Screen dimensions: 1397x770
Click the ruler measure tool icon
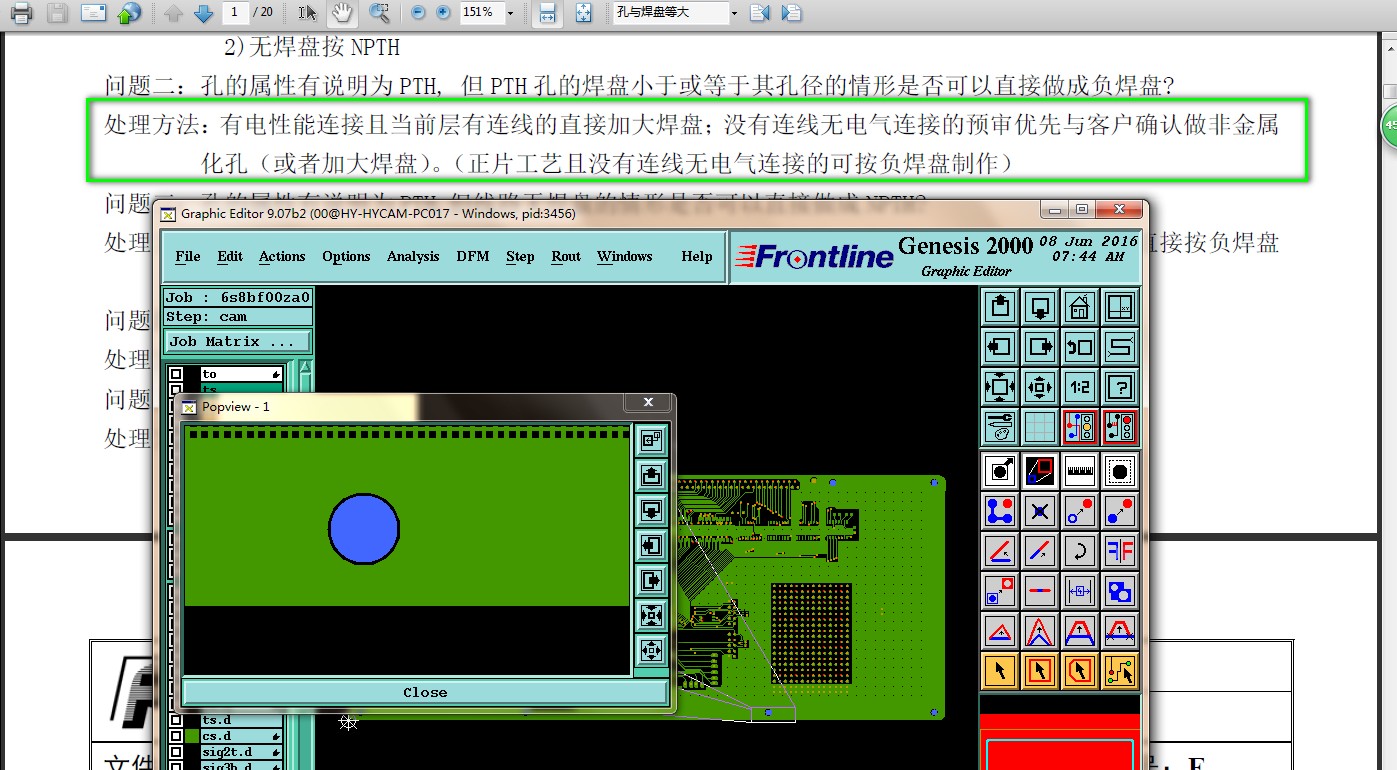[x=1080, y=470]
